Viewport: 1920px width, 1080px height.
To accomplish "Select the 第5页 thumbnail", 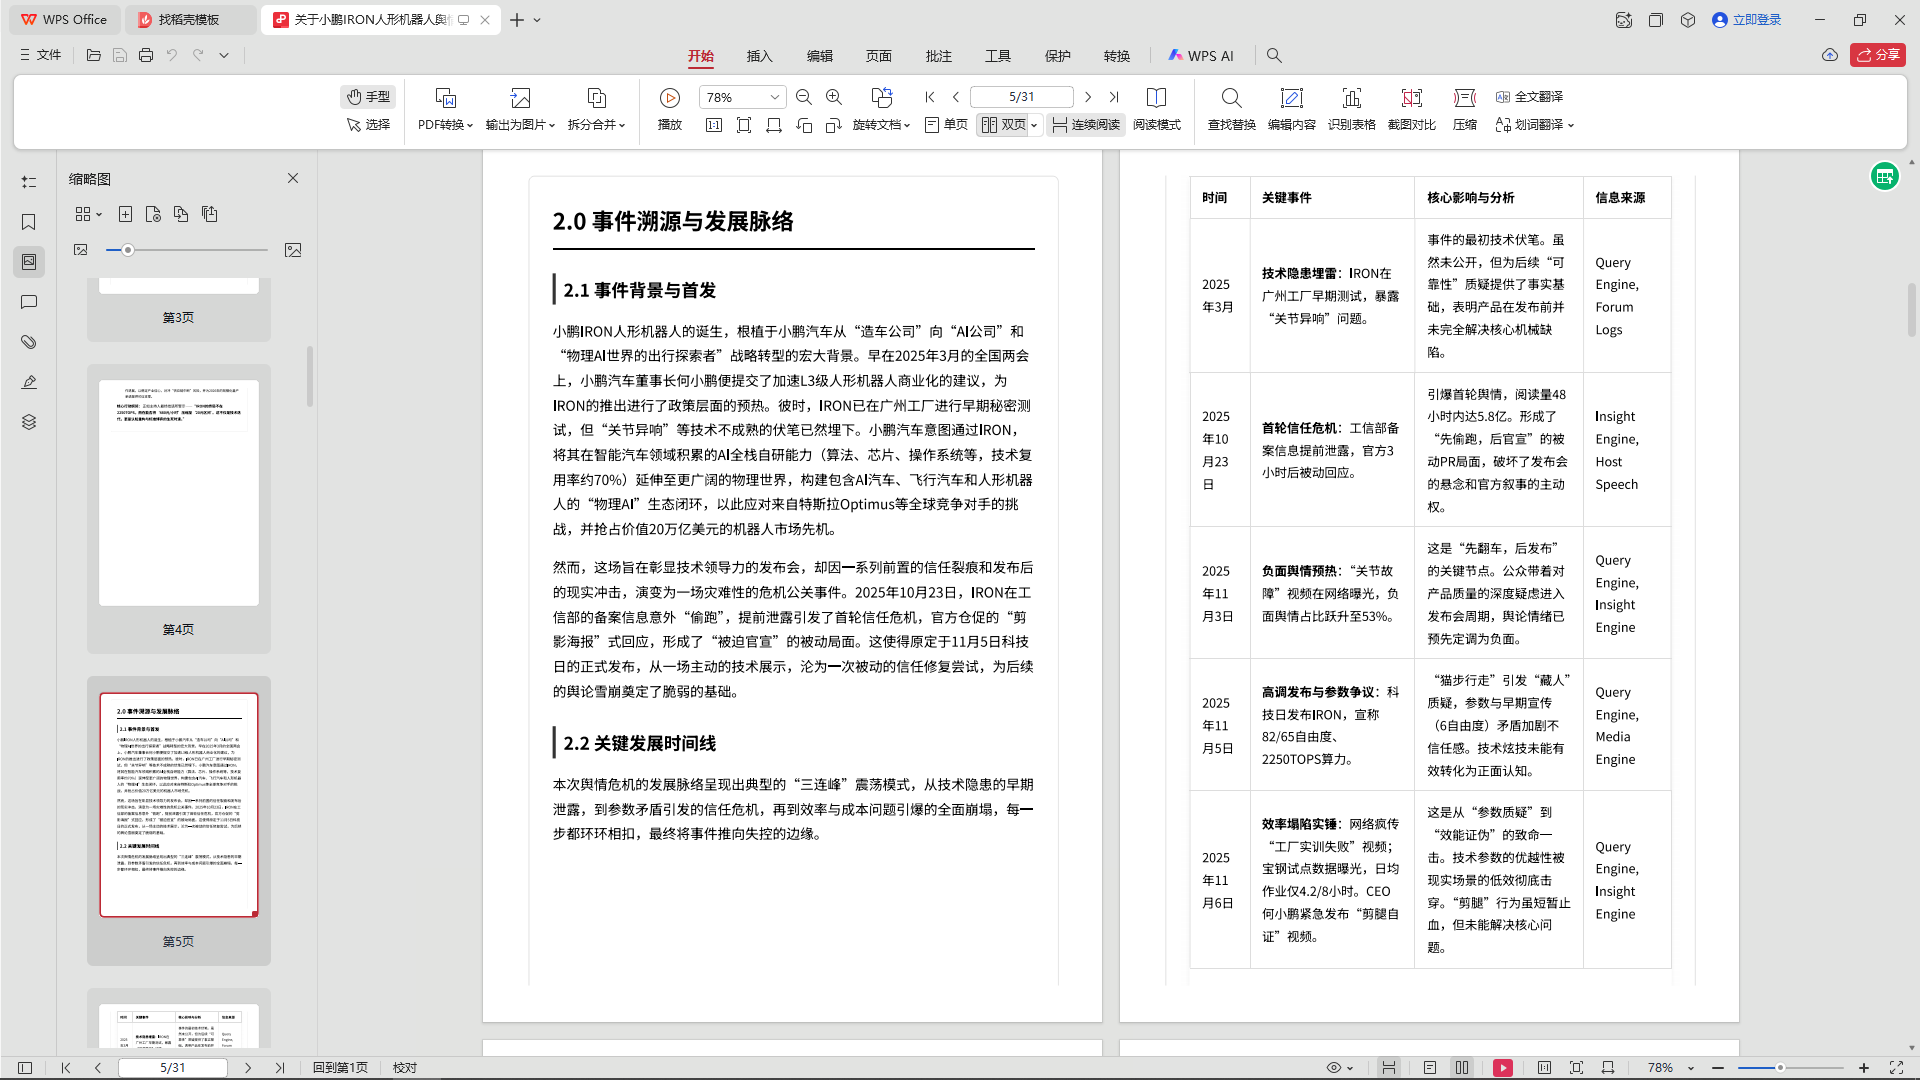I will (179, 820).
